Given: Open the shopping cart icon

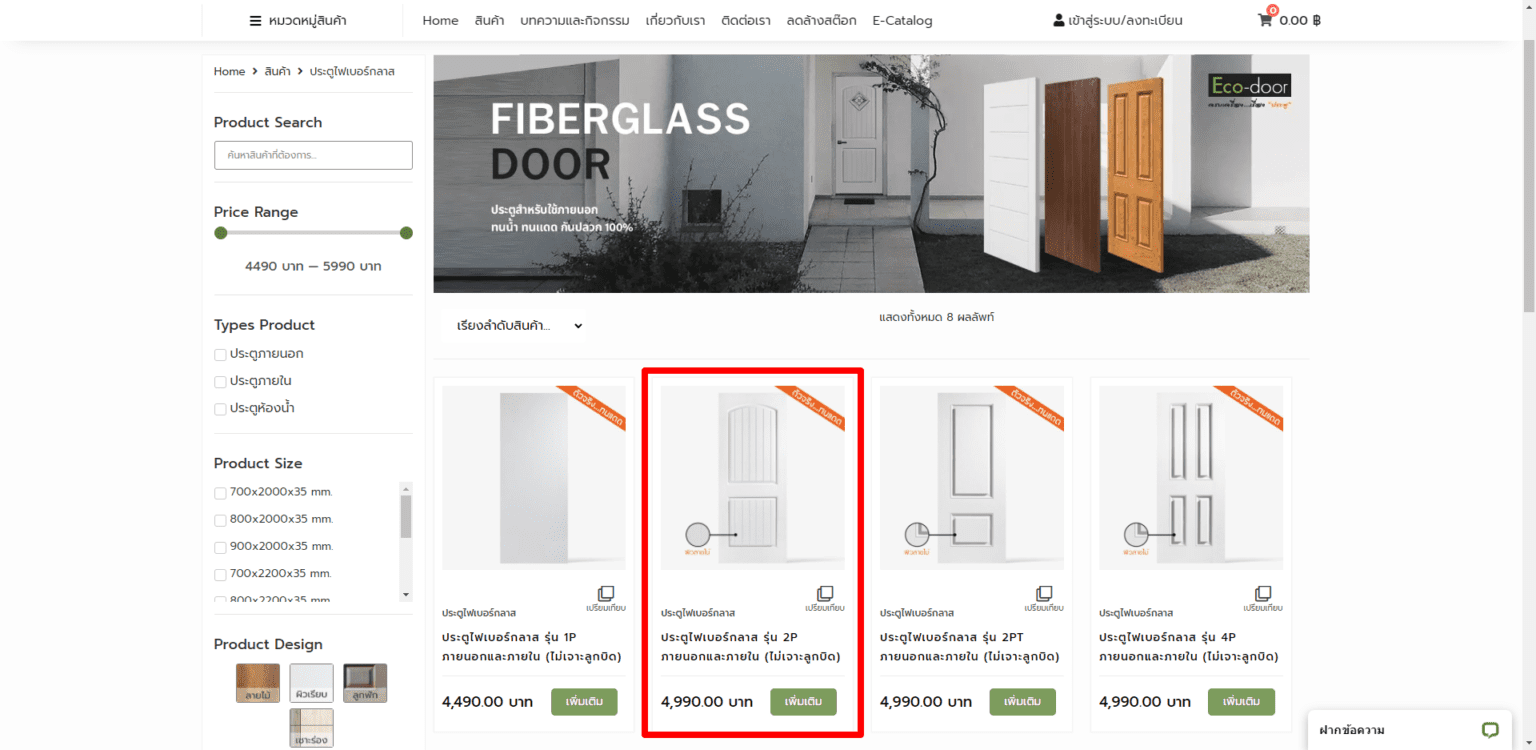Looking at the screenshot, I should click(x=1265, y=20).
